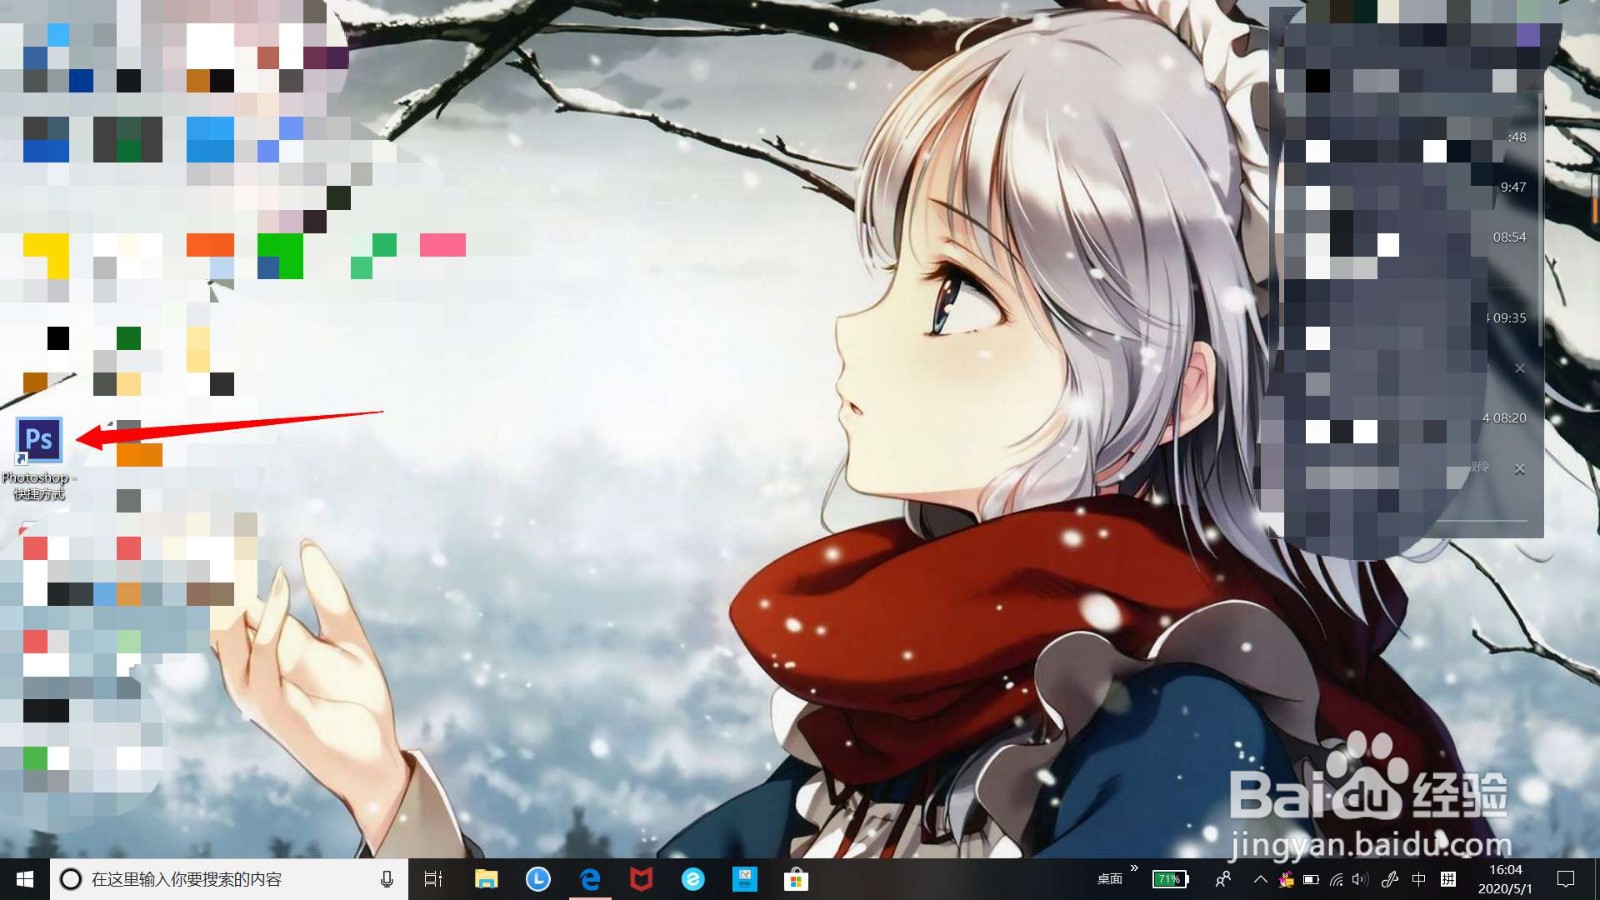
Task: Launch File Explorer from the taskbar
Action: pos(486,879)
